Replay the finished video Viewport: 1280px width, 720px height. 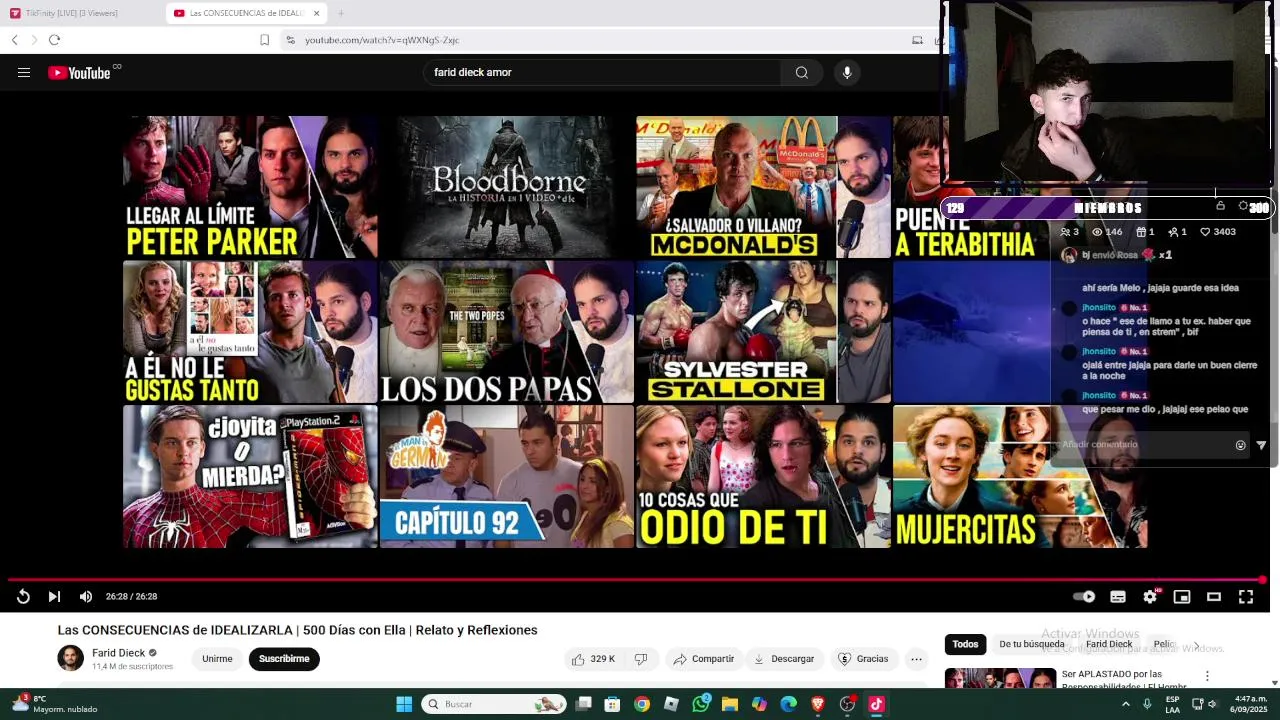(23, 596)
